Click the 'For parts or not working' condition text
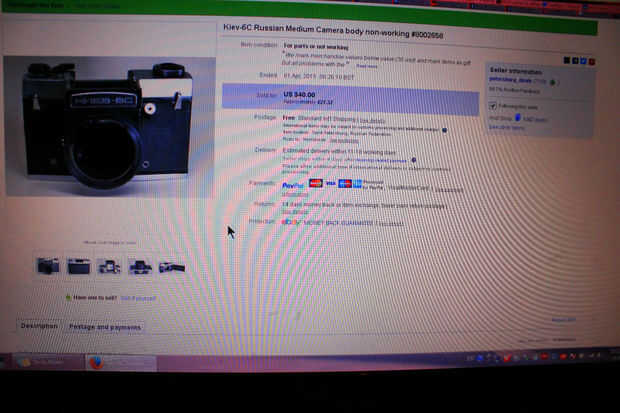Image resolution: width=620 pixels, height=413 pixels. click(x=316, y=47)
